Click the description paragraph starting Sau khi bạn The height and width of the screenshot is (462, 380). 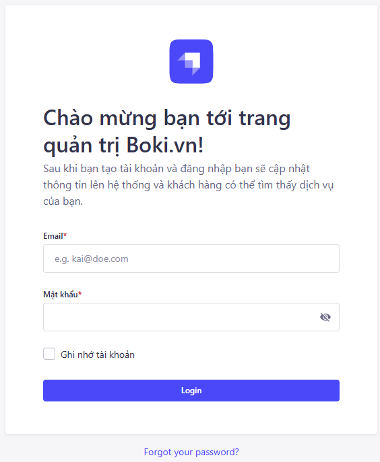(188, 185)
